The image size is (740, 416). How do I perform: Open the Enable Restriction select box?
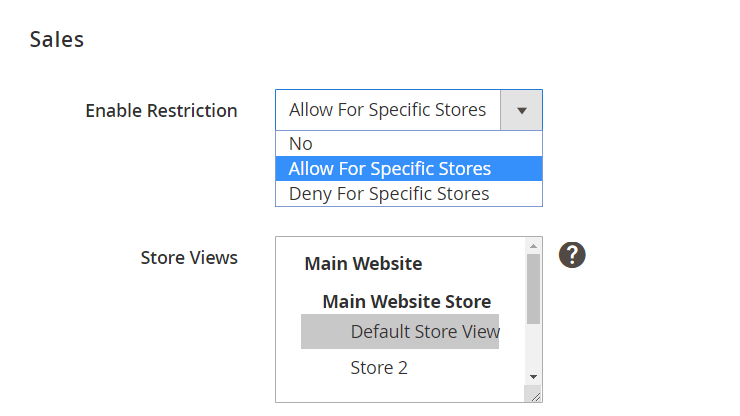409,110
